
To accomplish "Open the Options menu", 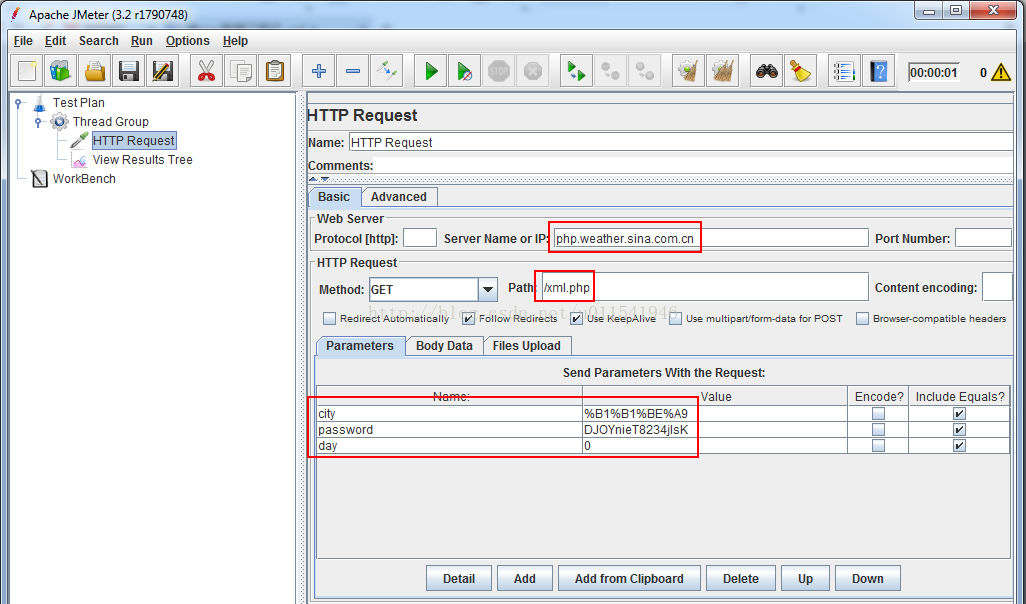I will [188, 41].
